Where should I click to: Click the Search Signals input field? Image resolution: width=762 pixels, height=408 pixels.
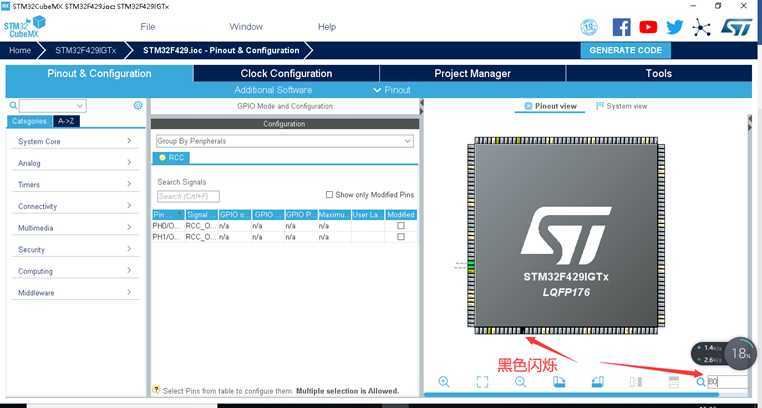(x=189, y=196)
